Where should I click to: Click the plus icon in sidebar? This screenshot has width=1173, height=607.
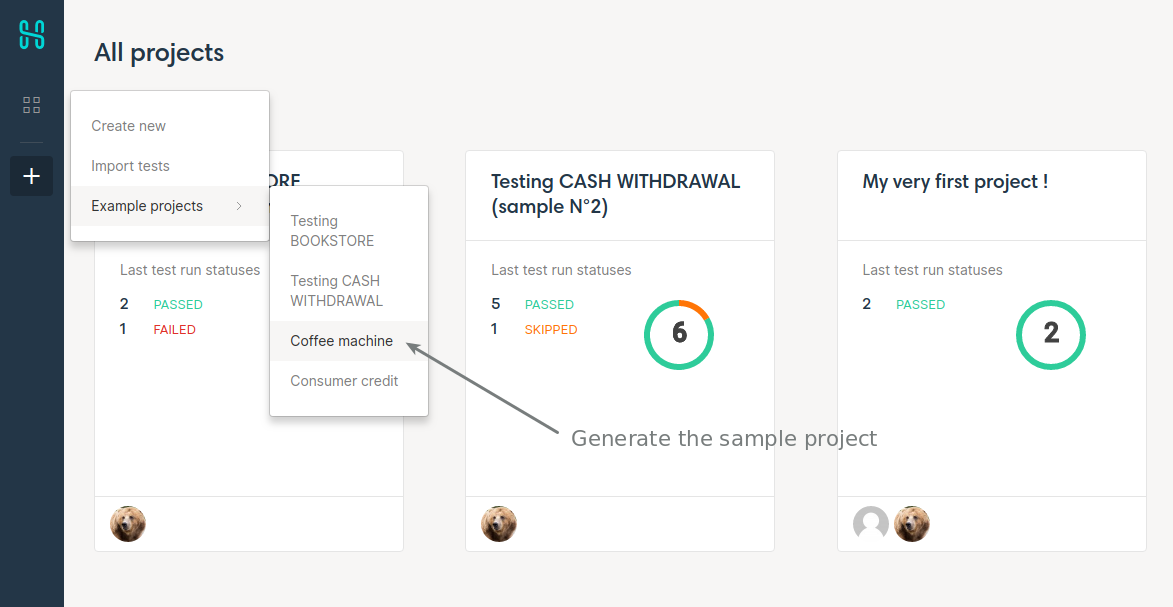point(32,176)
